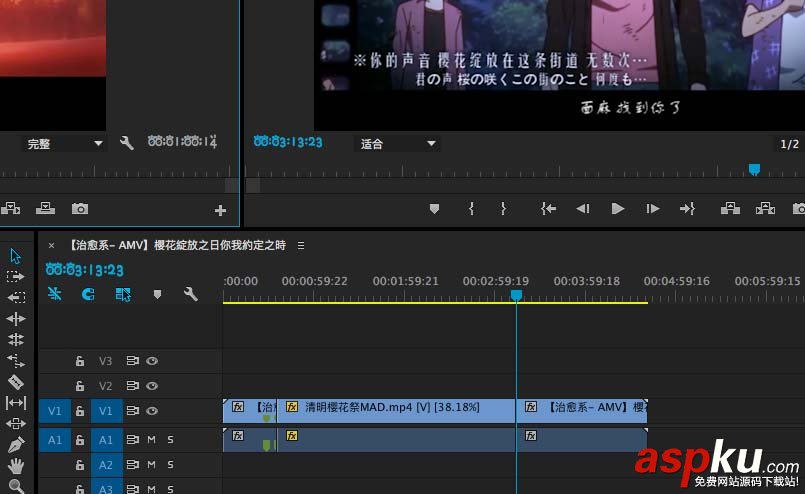Select 清明樱花祭MAD.mp4 video clip
This screenshot has height=494, width=805.
[396, 411]
